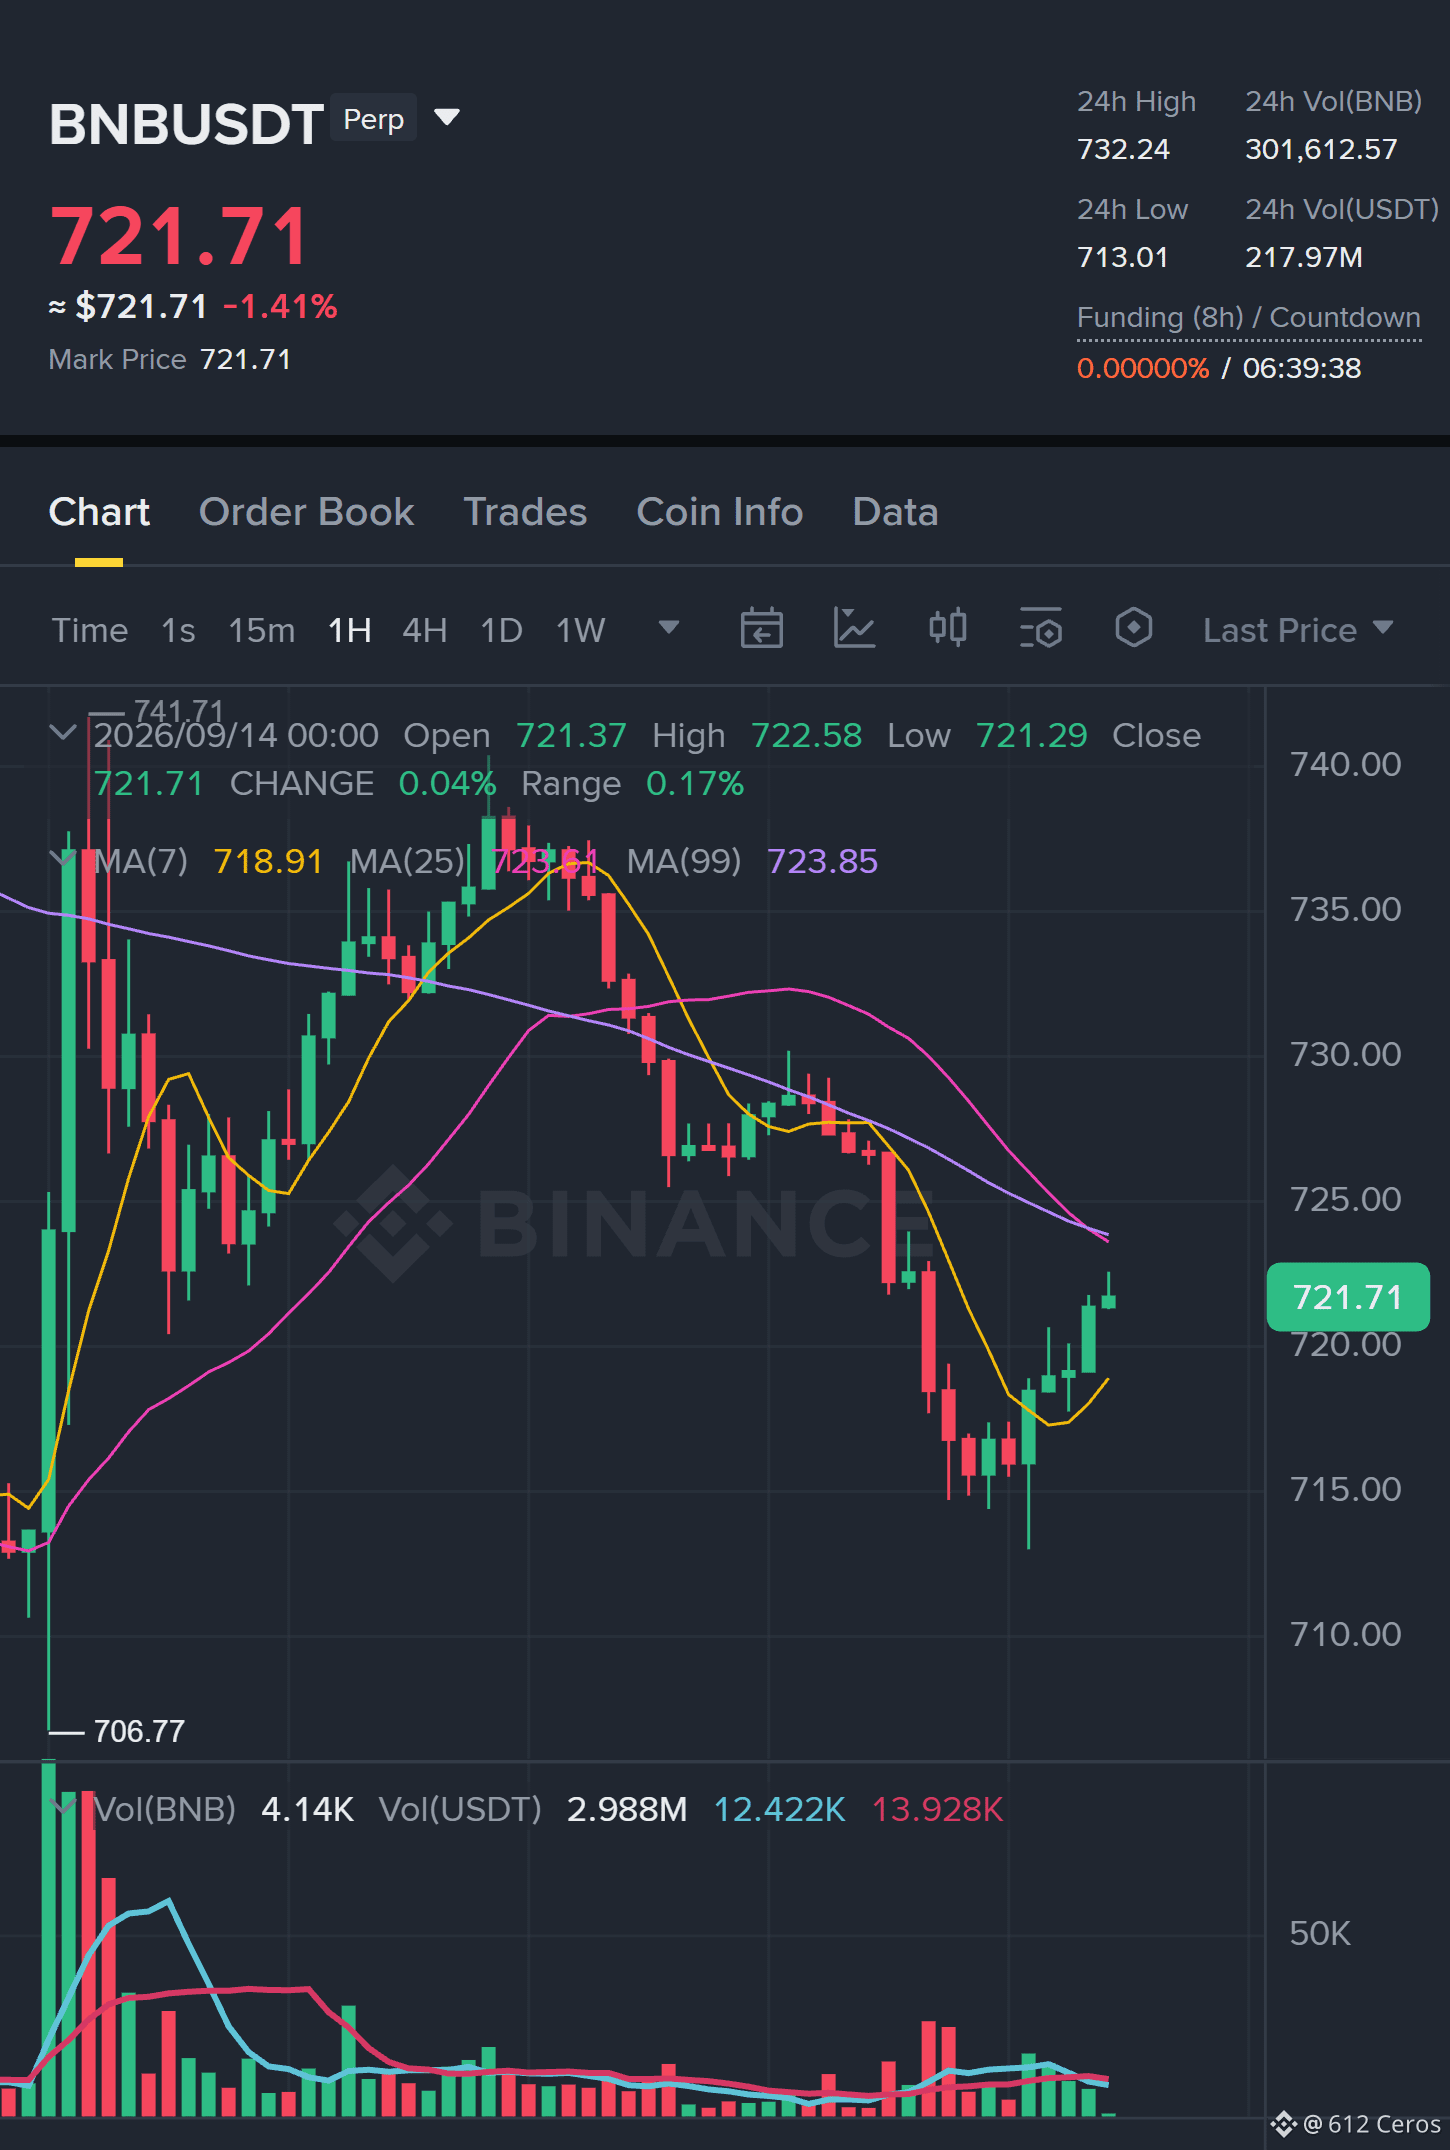Expand the BNBUSDT pair selector arrow
The image size is (1450, 2150).
click(x=447, y=118)
